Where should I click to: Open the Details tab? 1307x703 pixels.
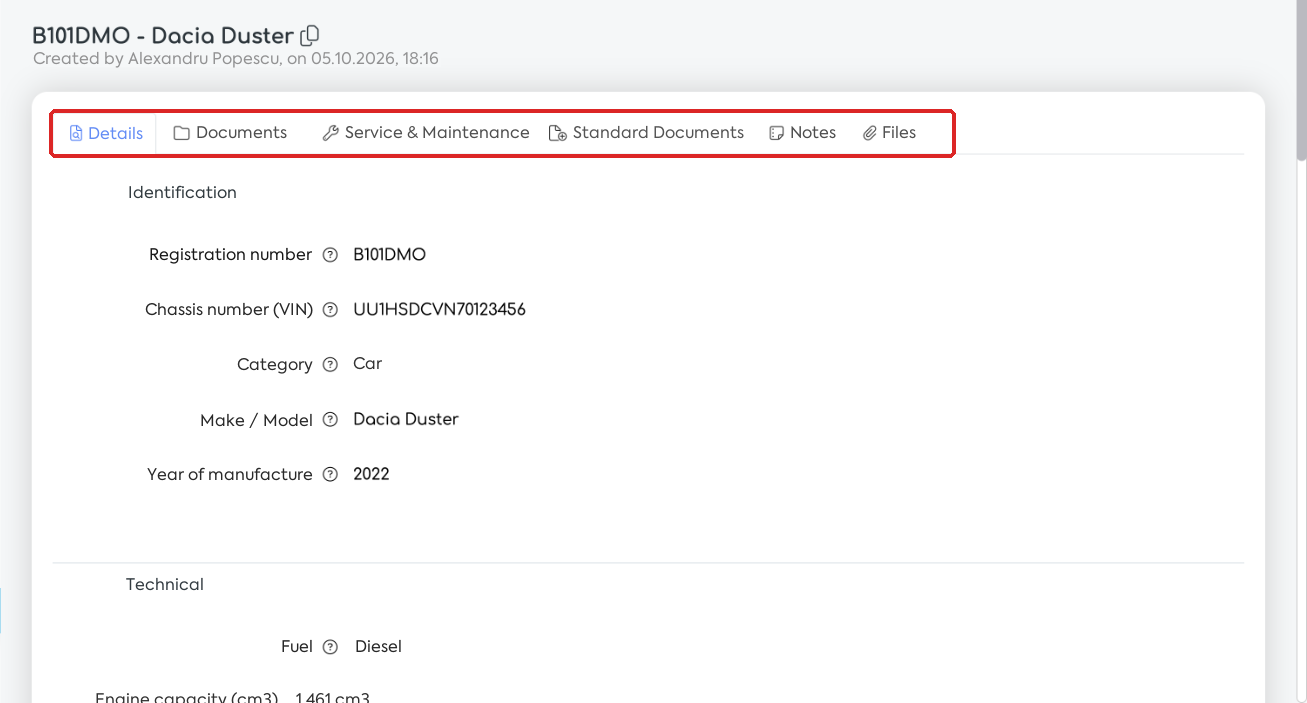coord(106,133)
